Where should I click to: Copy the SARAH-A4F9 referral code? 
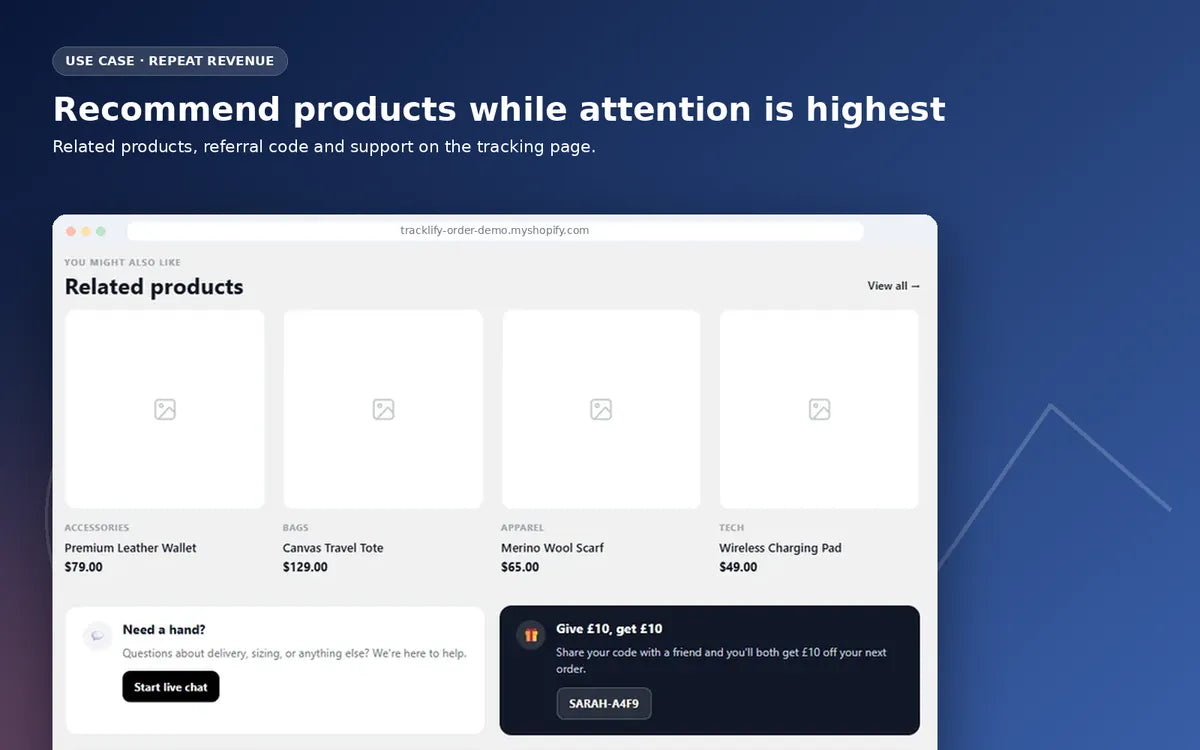(x=604, y=703)
